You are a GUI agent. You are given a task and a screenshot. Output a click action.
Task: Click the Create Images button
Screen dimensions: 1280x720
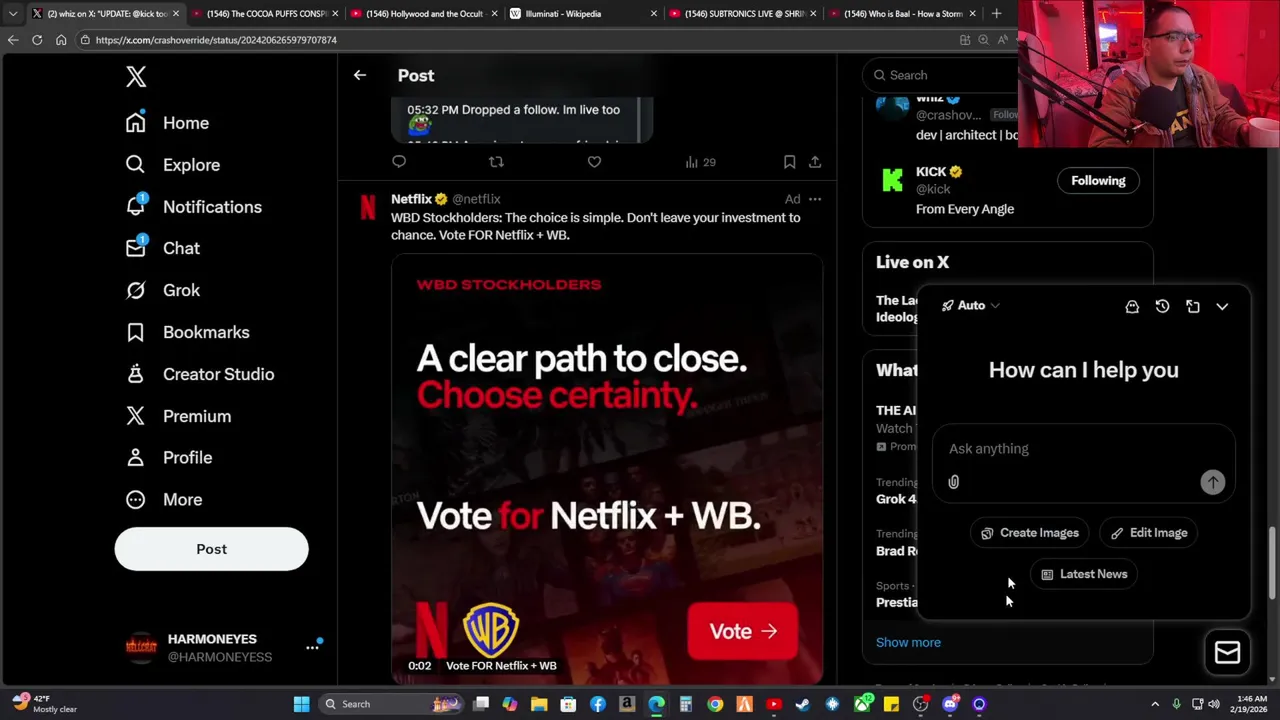(x=1029, y=533)
